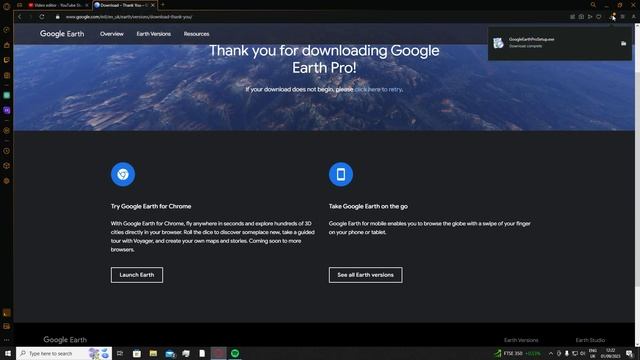Screen dimensions: 640x360
Task: Open the sidebar home icon
Action: [x=7, y=45]
